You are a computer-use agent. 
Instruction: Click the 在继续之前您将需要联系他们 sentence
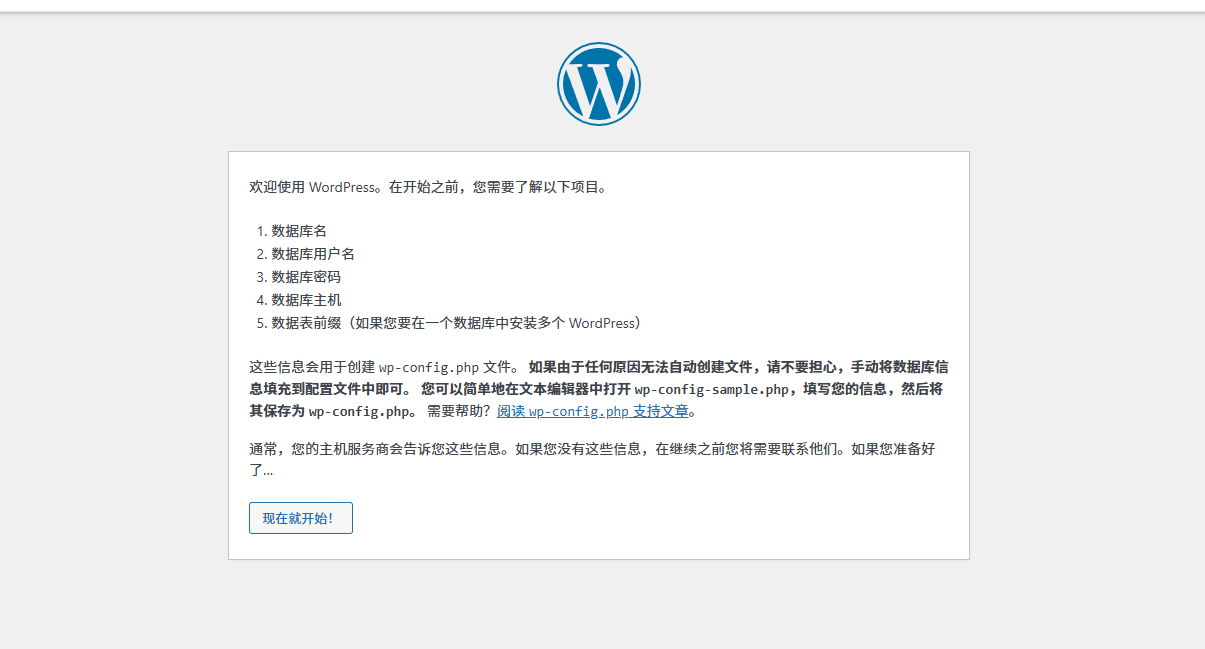pos(748,450)
